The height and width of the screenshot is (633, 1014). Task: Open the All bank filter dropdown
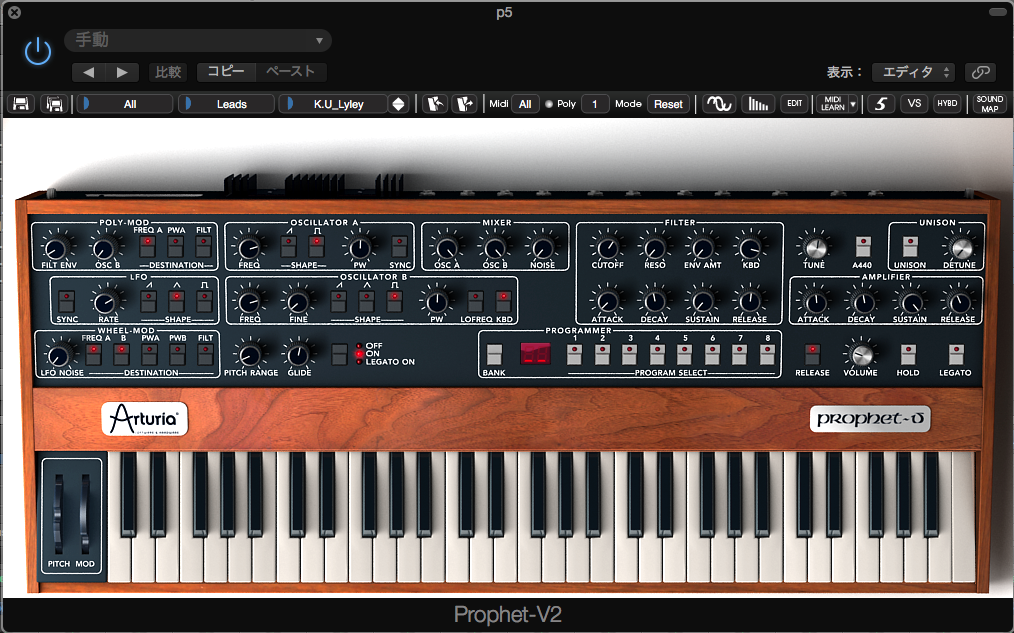(125, 104)
